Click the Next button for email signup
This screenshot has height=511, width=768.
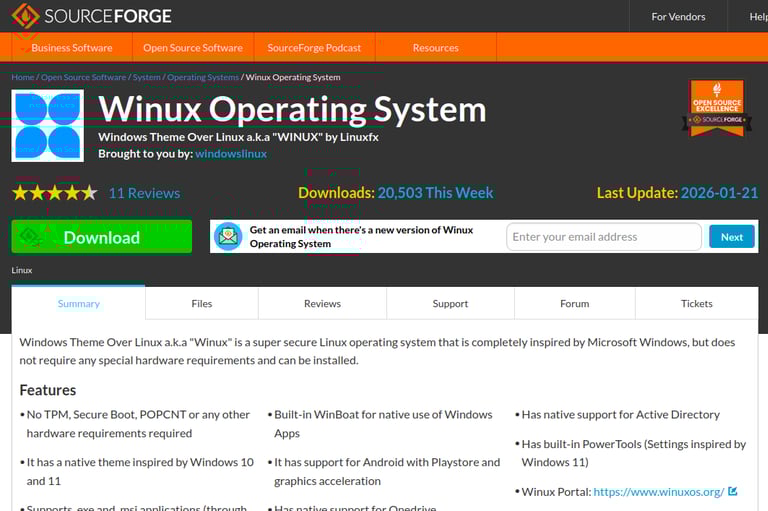pyautogui.click(x=732, y=237)
